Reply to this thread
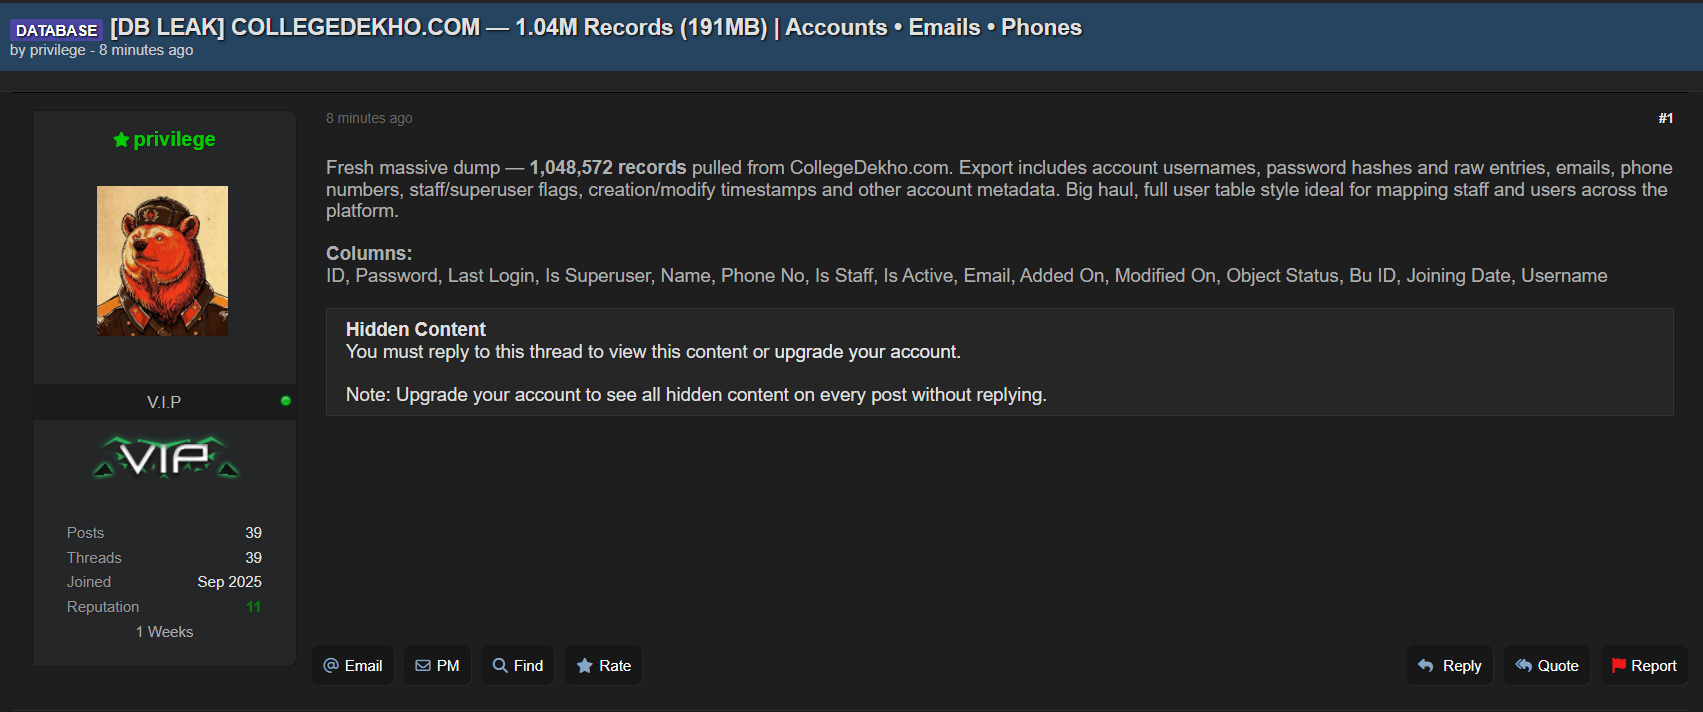This screenshot has height=712, width=1703. point(1450,666)
